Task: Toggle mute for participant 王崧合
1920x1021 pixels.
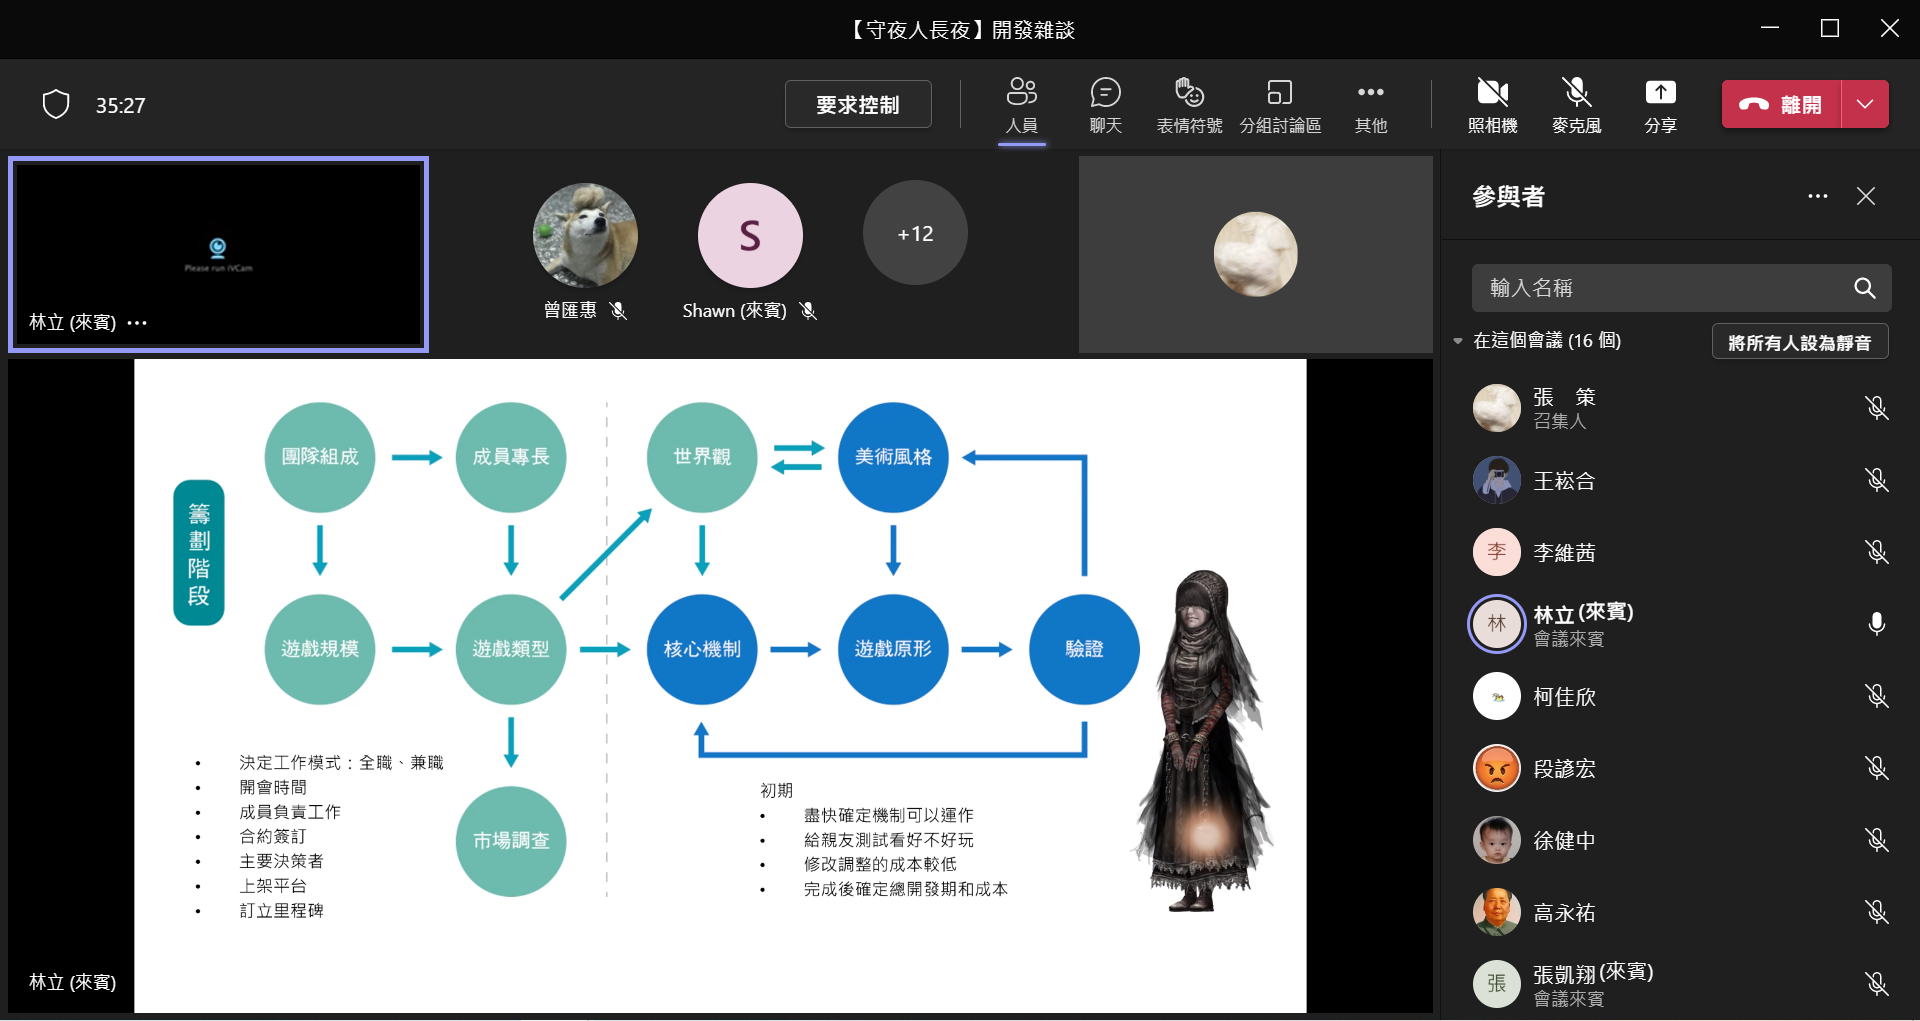Action: [1876, 480]
